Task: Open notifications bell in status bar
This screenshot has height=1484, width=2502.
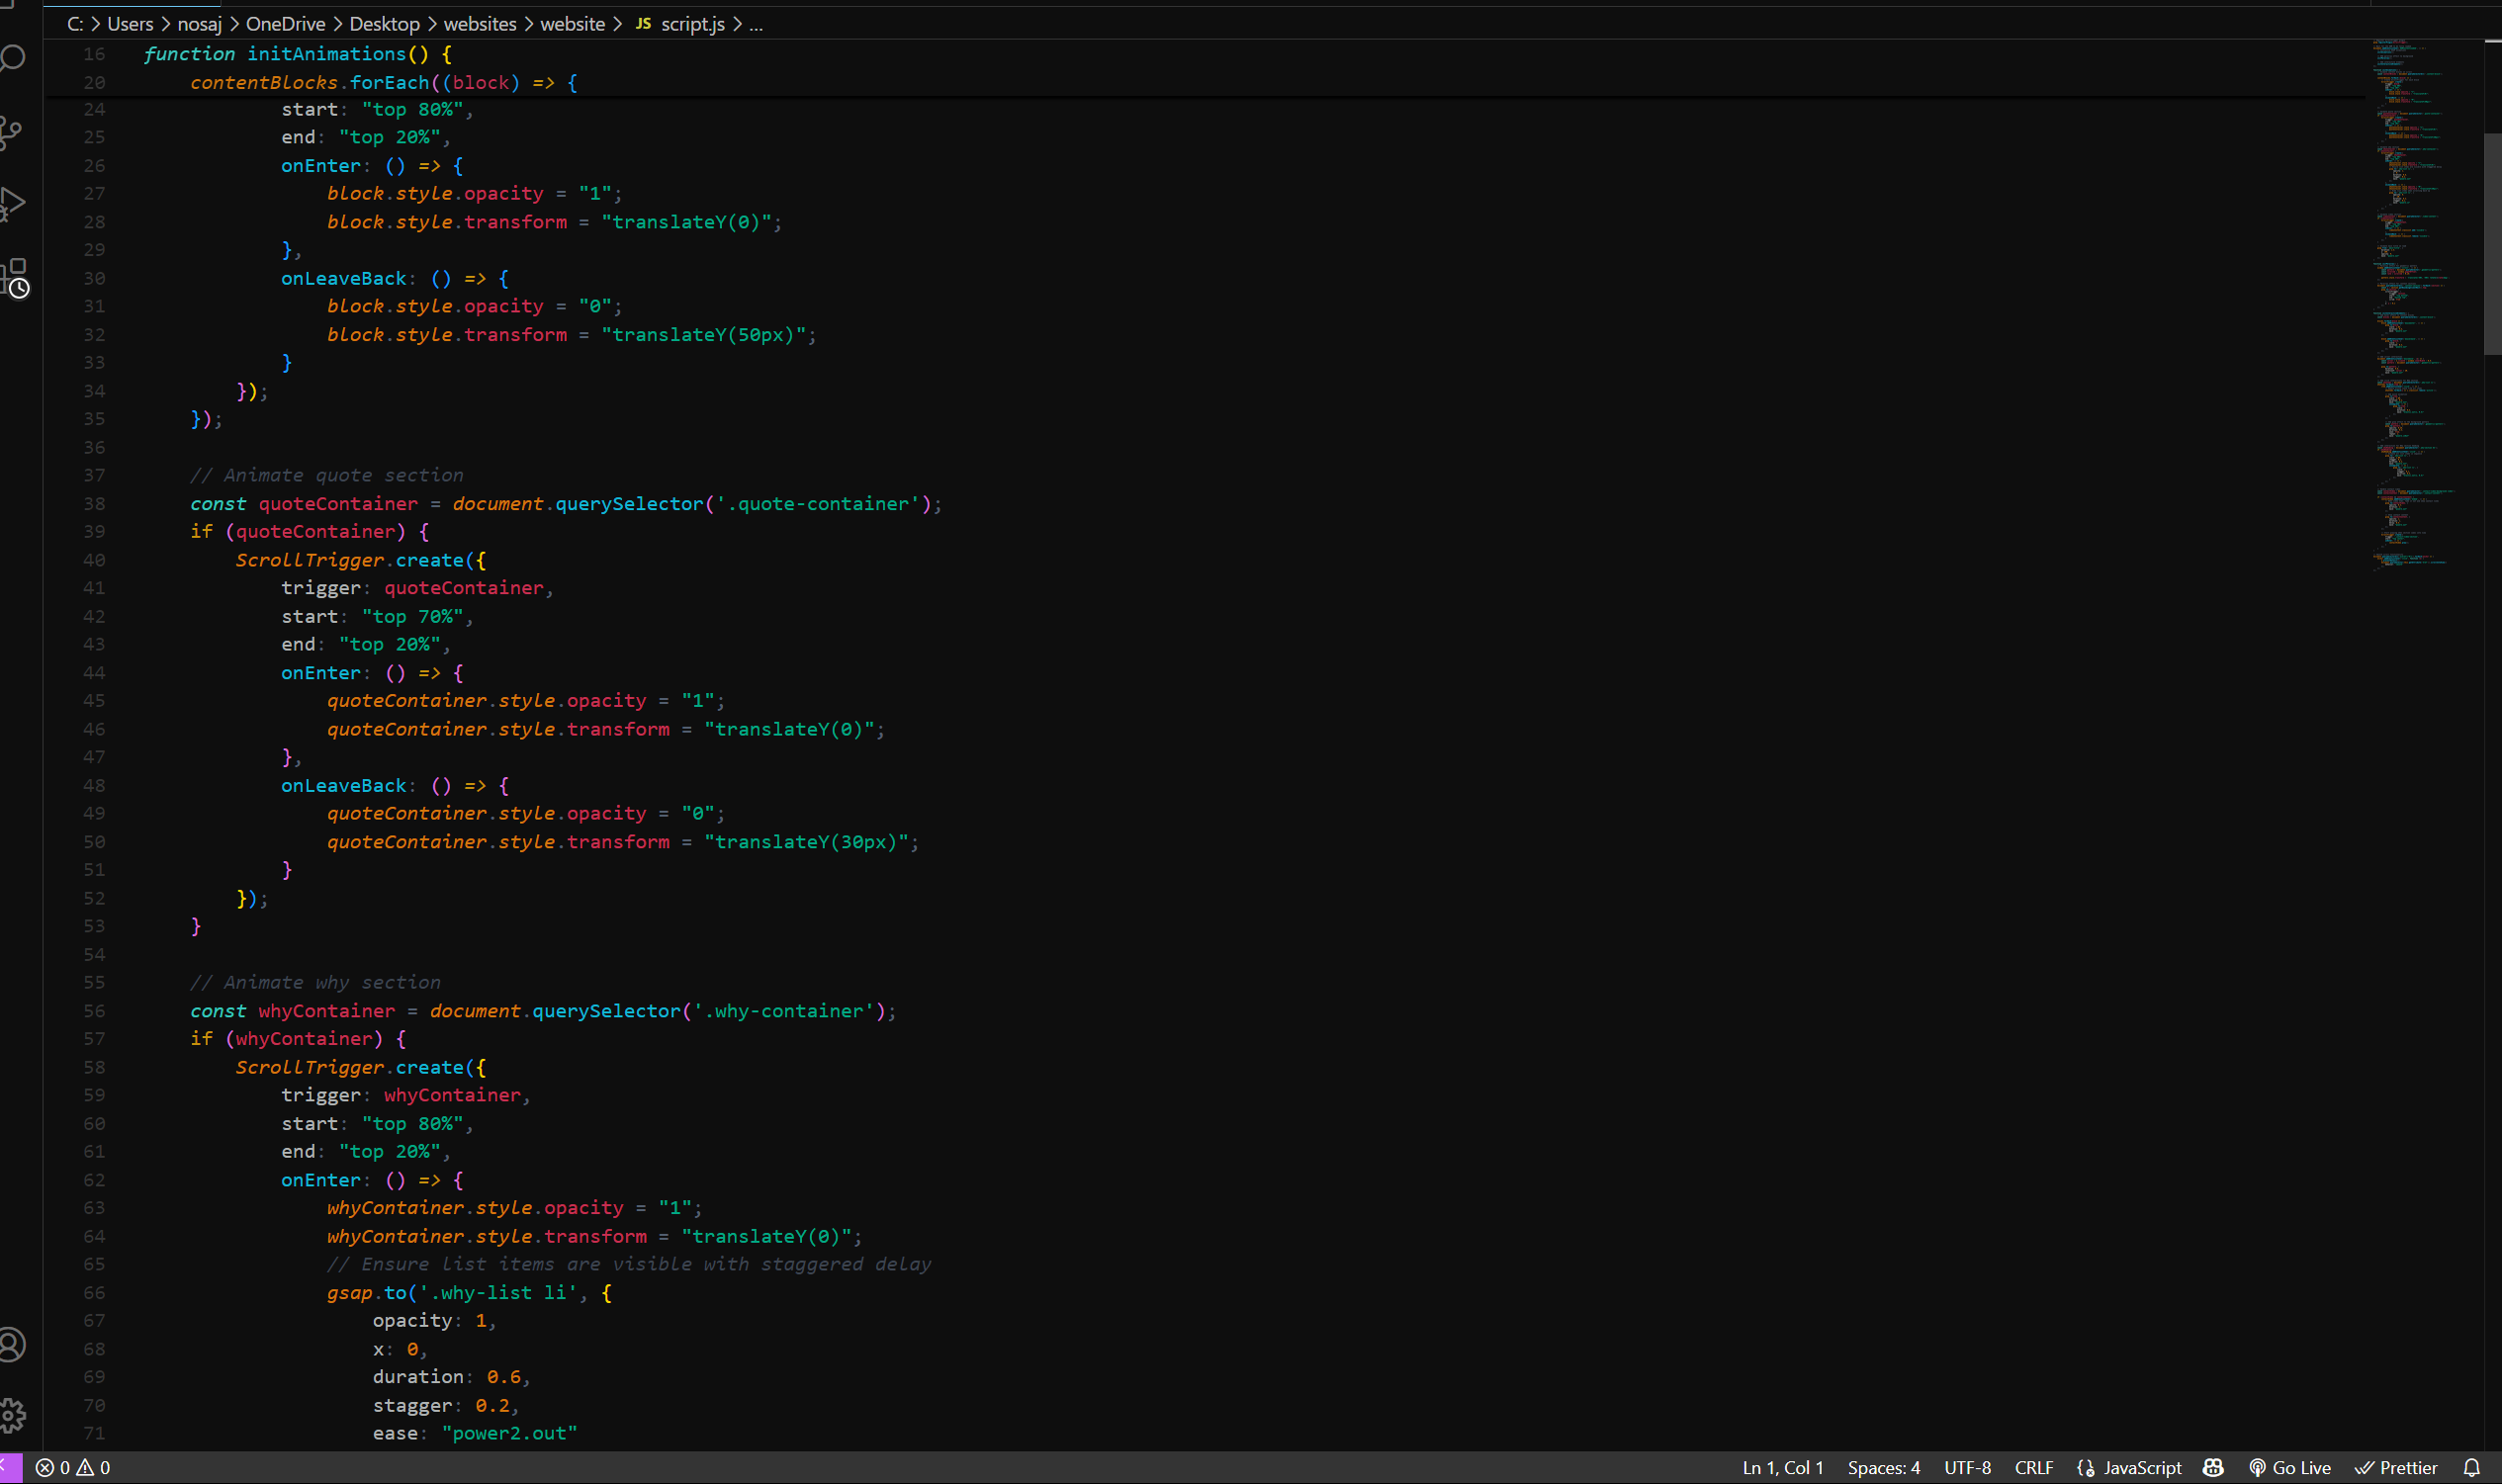Action: coord(2471,1467)
